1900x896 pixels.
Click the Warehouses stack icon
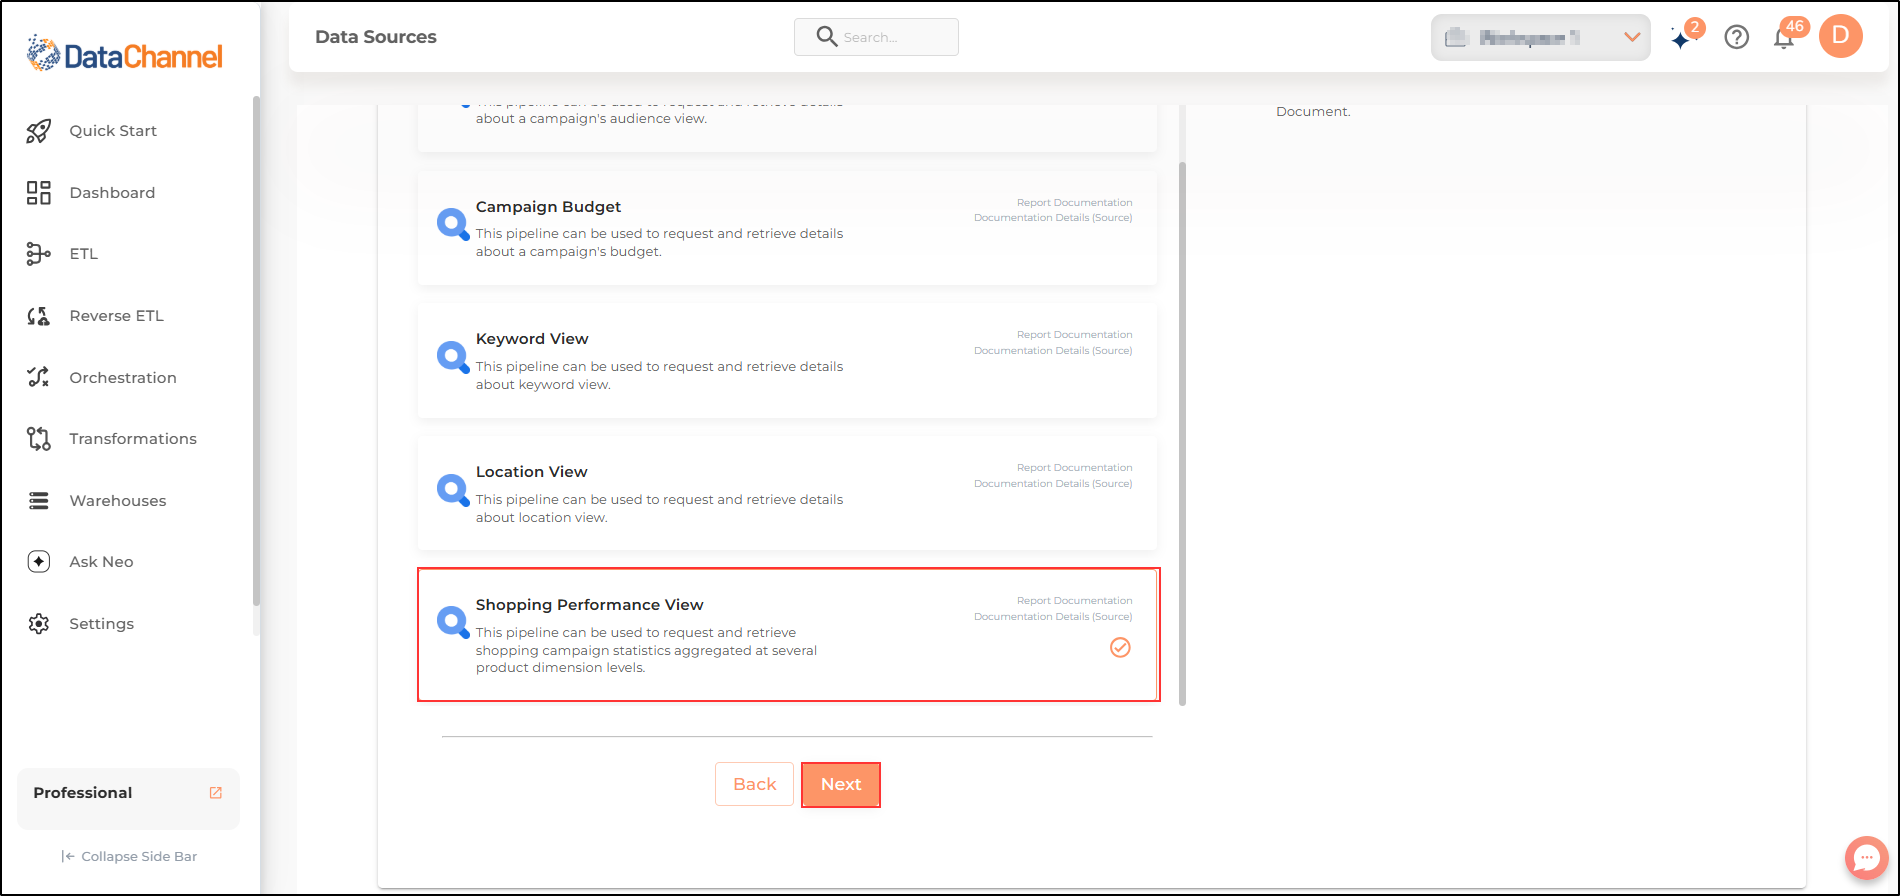point(39,500)
